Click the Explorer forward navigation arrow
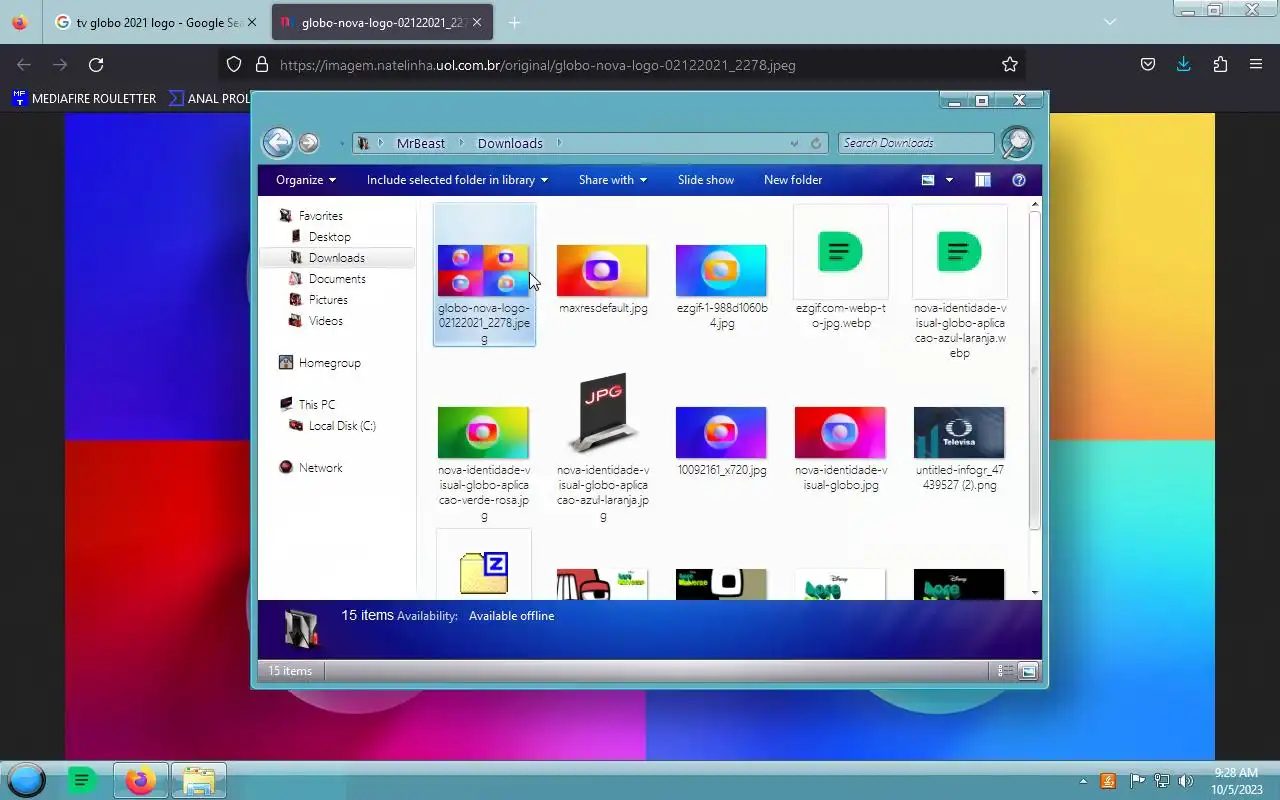This screenshot has height=800, width=1280. click(x=309, y=143)
